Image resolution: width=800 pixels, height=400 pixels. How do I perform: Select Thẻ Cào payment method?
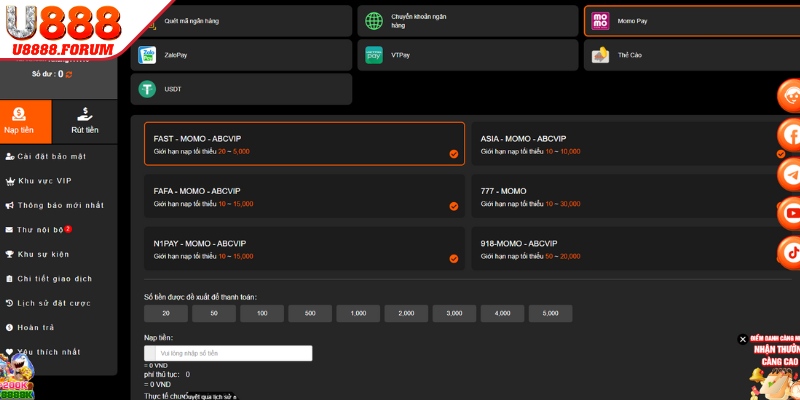point(692,55)
